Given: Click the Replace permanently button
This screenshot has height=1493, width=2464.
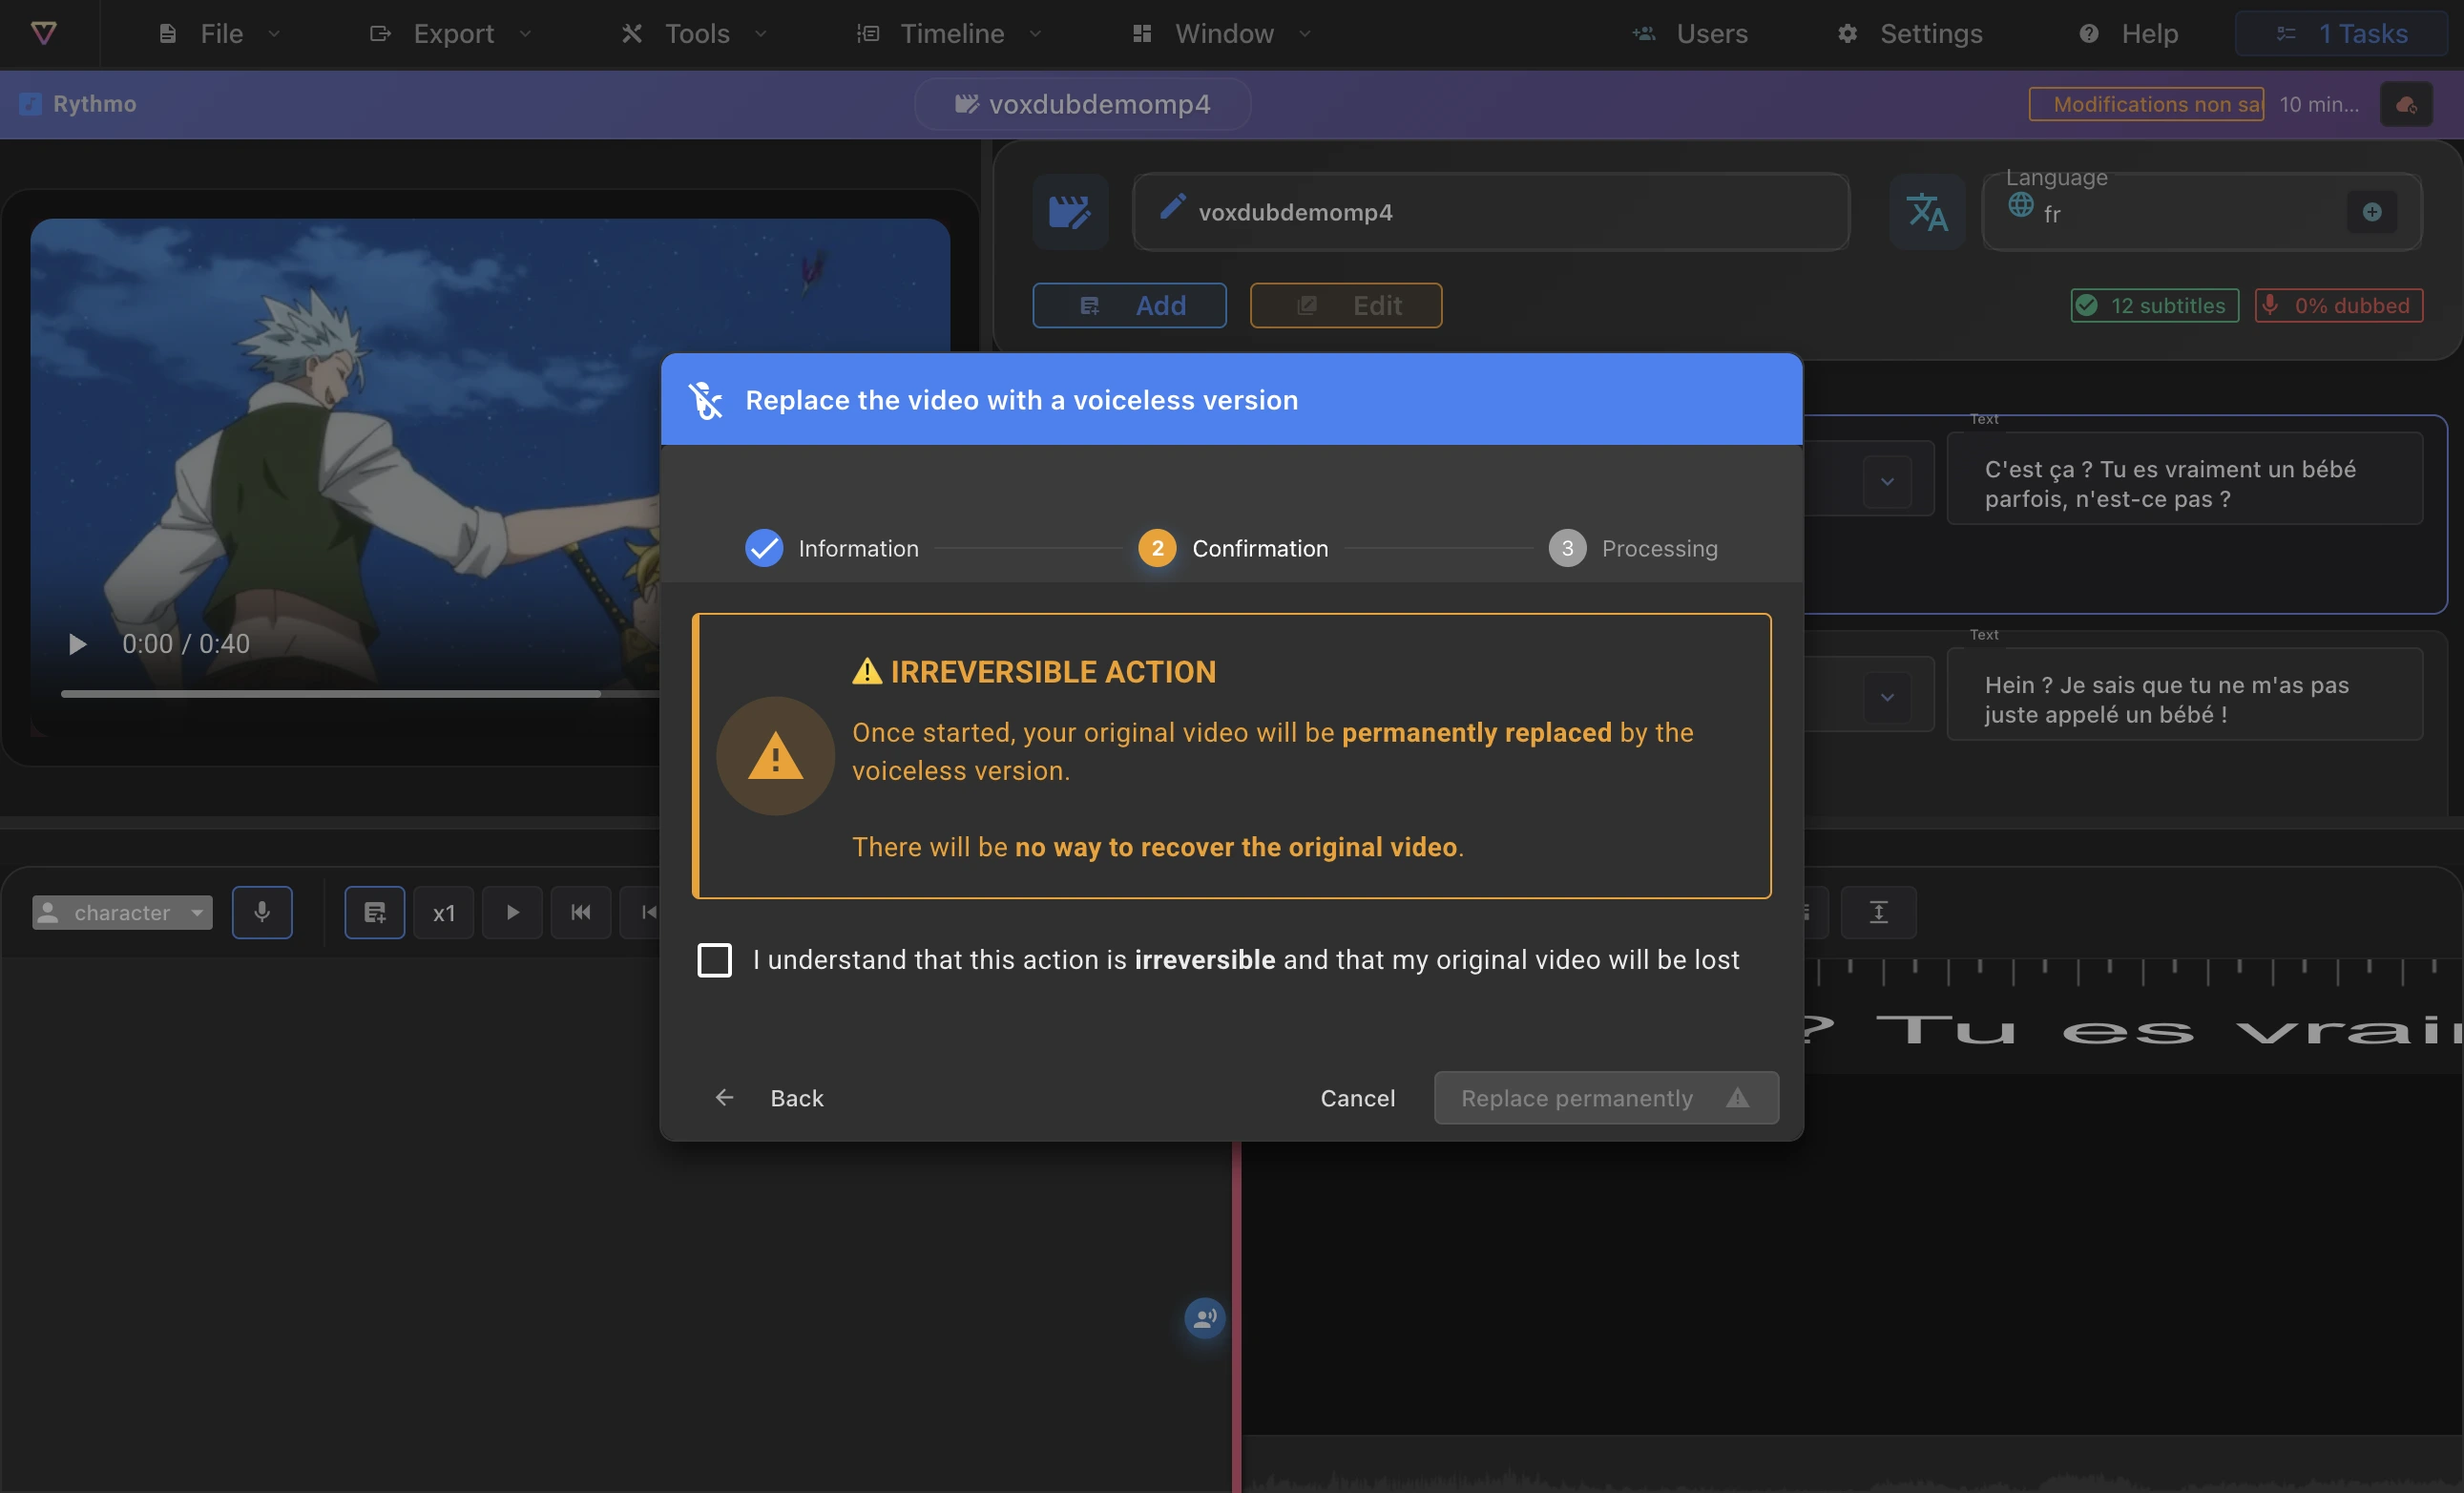Looking at the screenshot, I should click(x=1606, y=1098).
